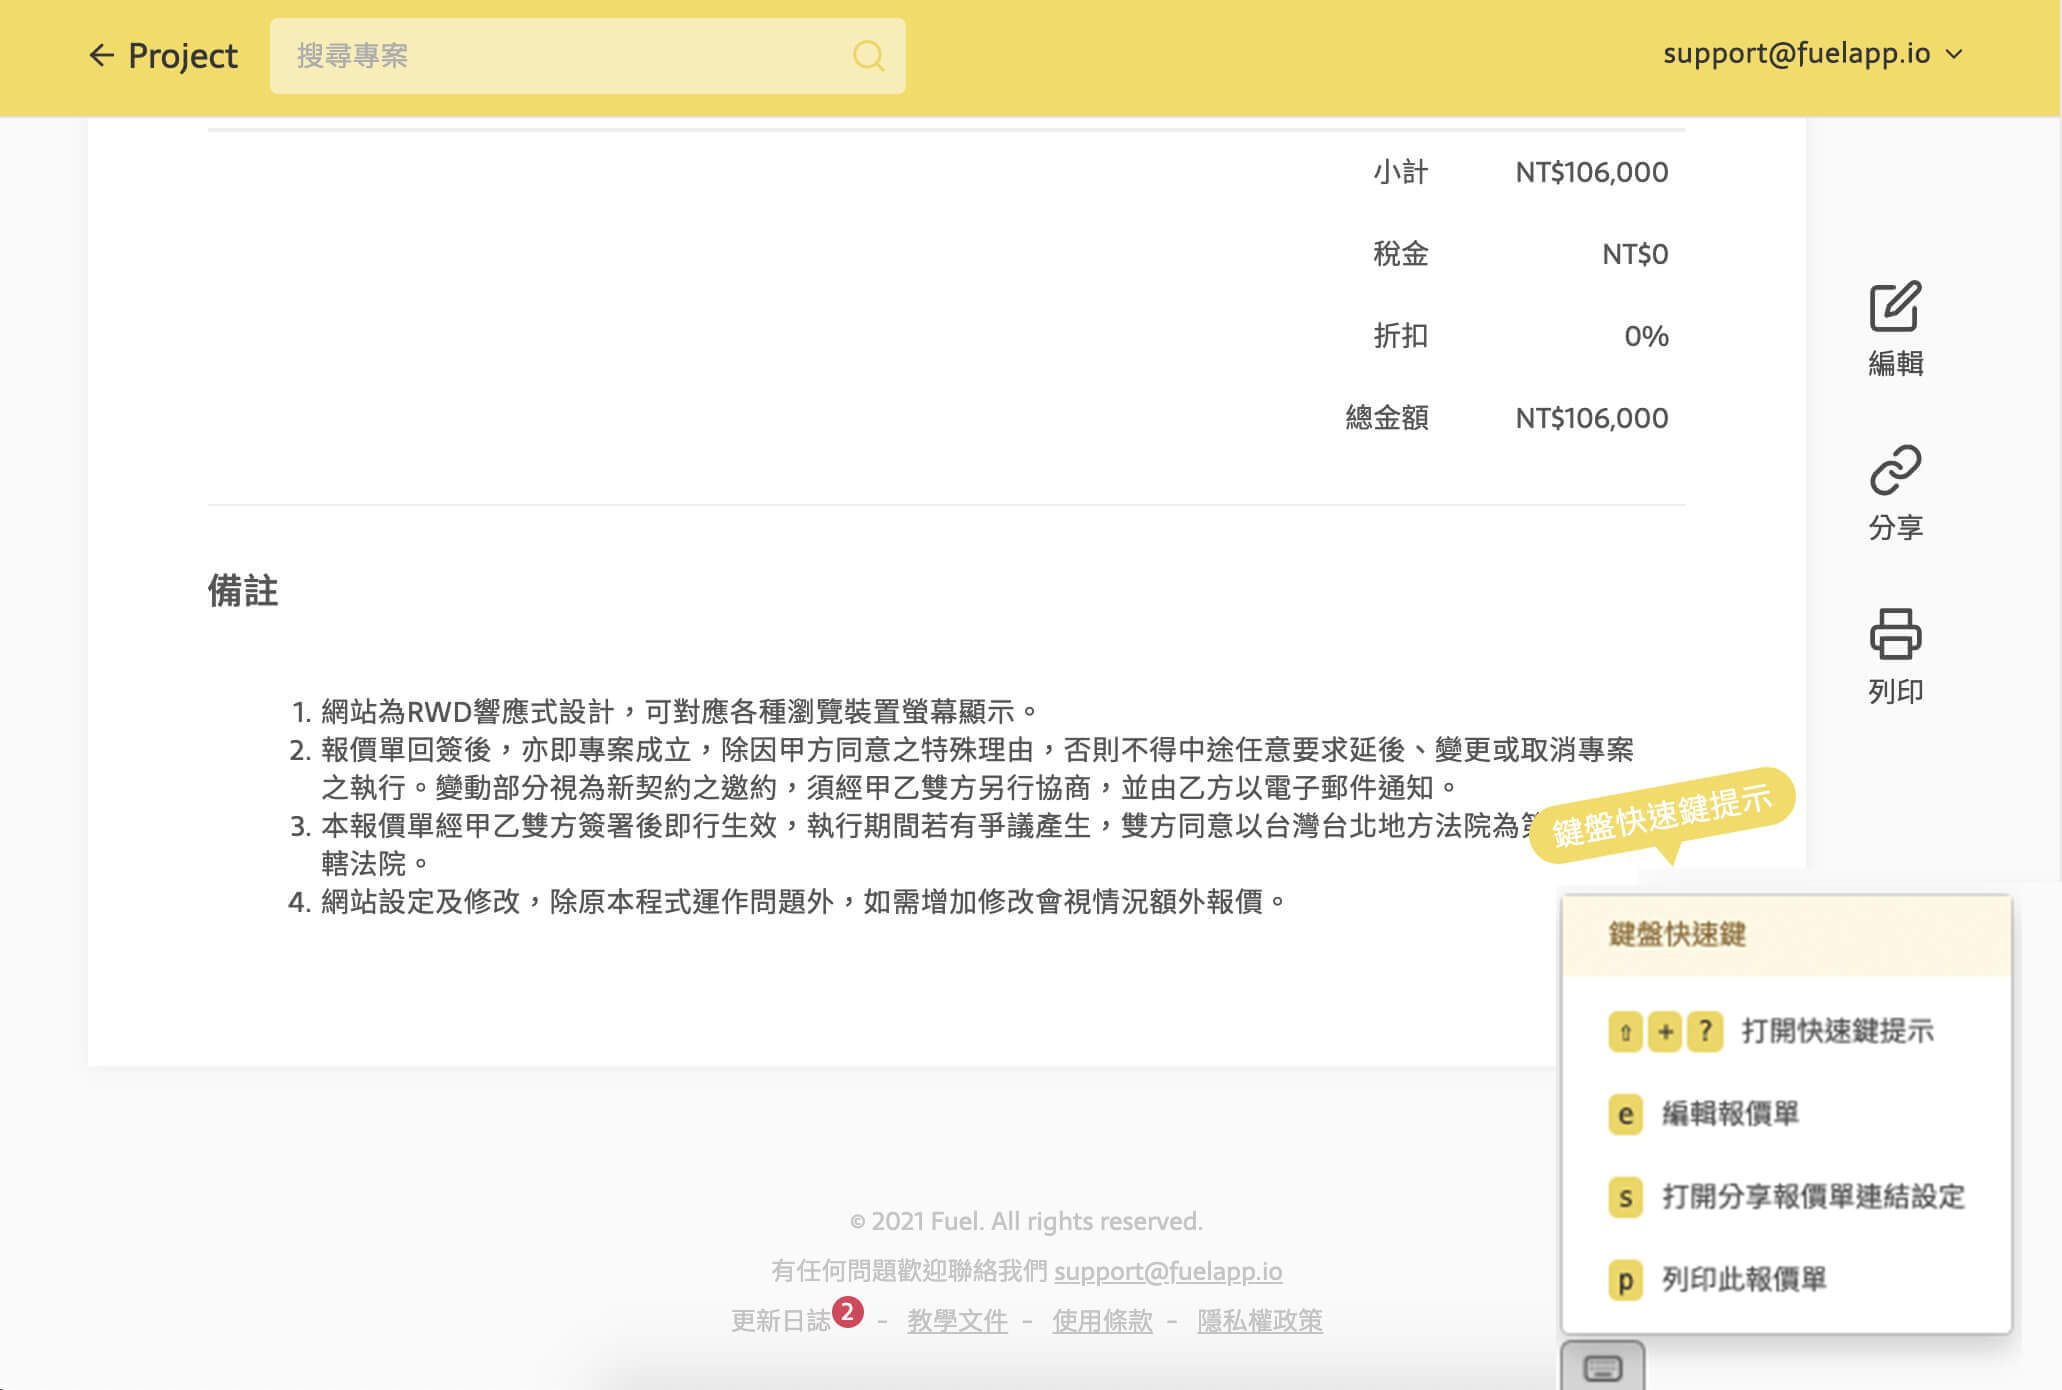
Task: Select 列印此報價單 in shortcut list
Action: (x=1743, y=1279)
